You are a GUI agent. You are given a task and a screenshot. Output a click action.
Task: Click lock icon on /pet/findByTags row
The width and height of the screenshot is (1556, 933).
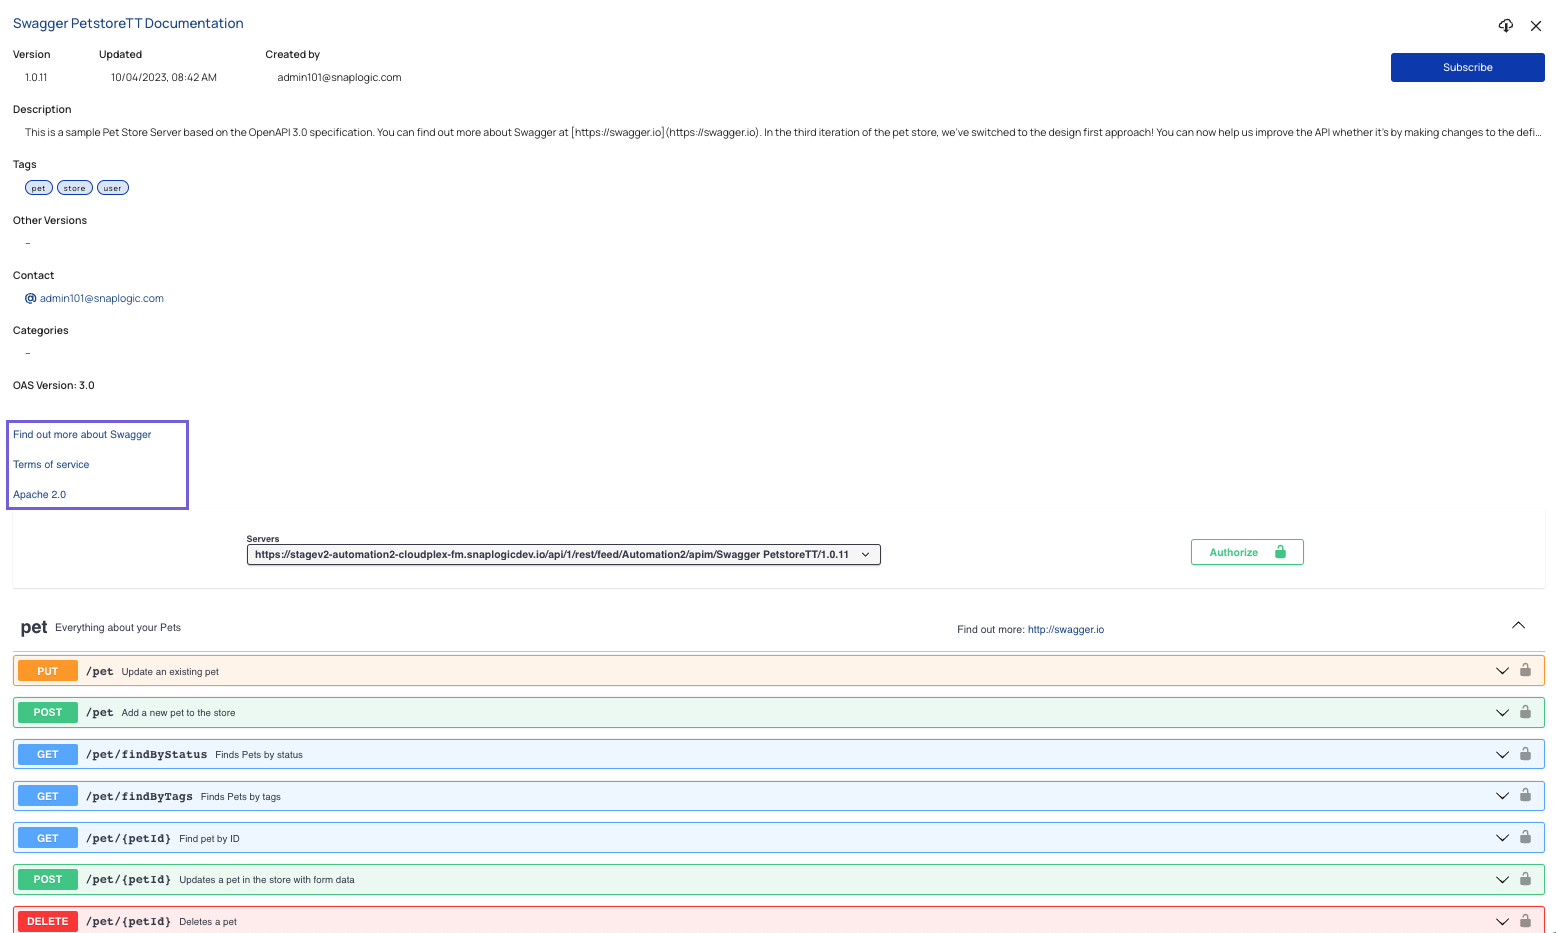(x=1525, y=795)
